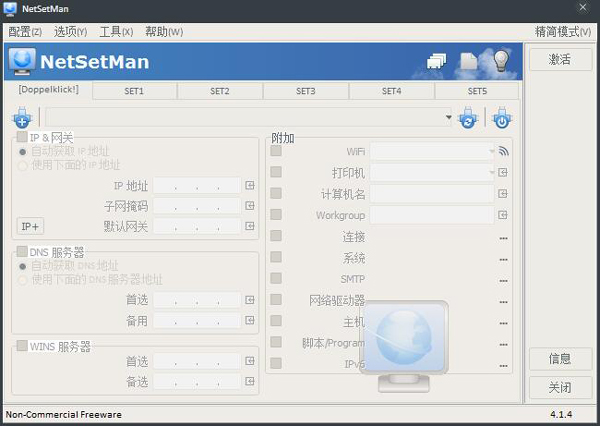Tick the SMTP checkbox
Screen dimensions: 600x426
(276, 278)
